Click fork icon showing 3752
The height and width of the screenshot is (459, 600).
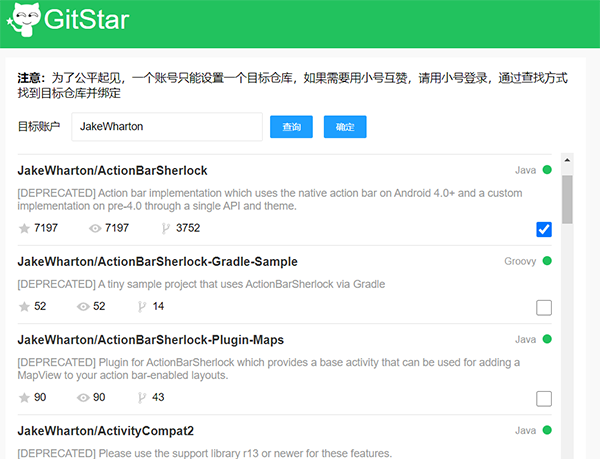coord(165,228)
